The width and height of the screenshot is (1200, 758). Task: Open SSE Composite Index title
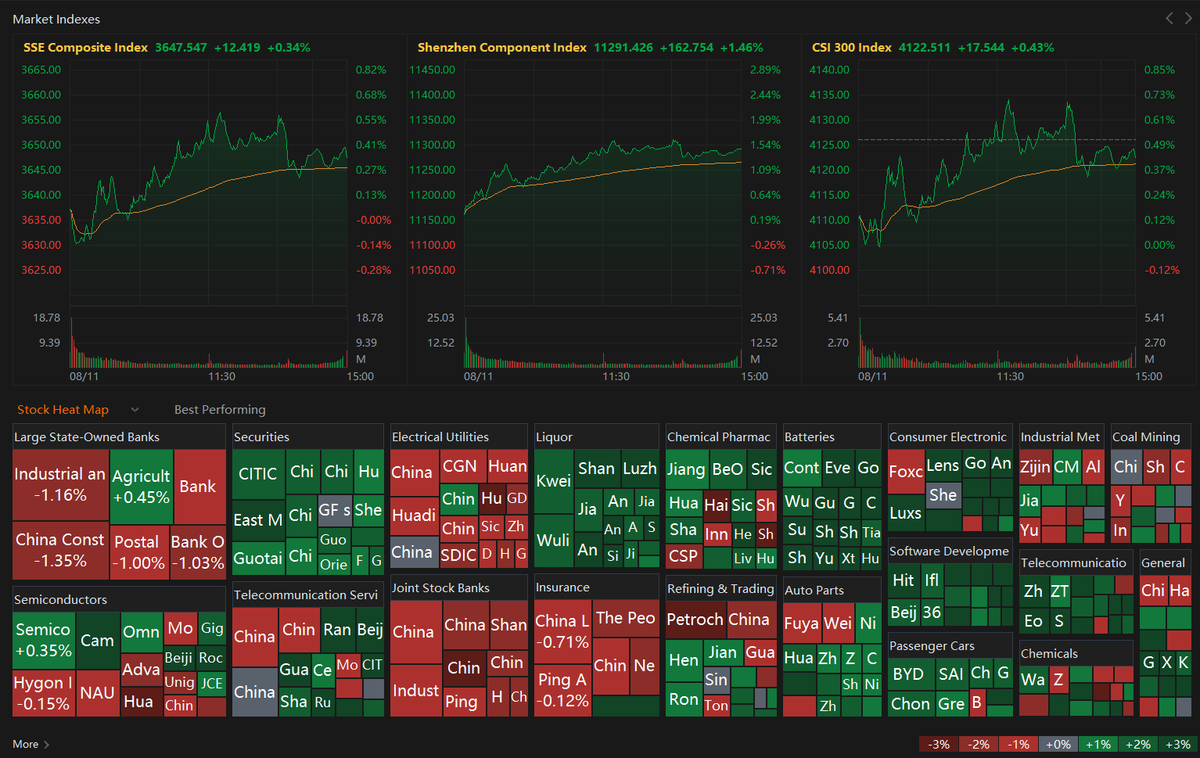click(x=86, y=47)
